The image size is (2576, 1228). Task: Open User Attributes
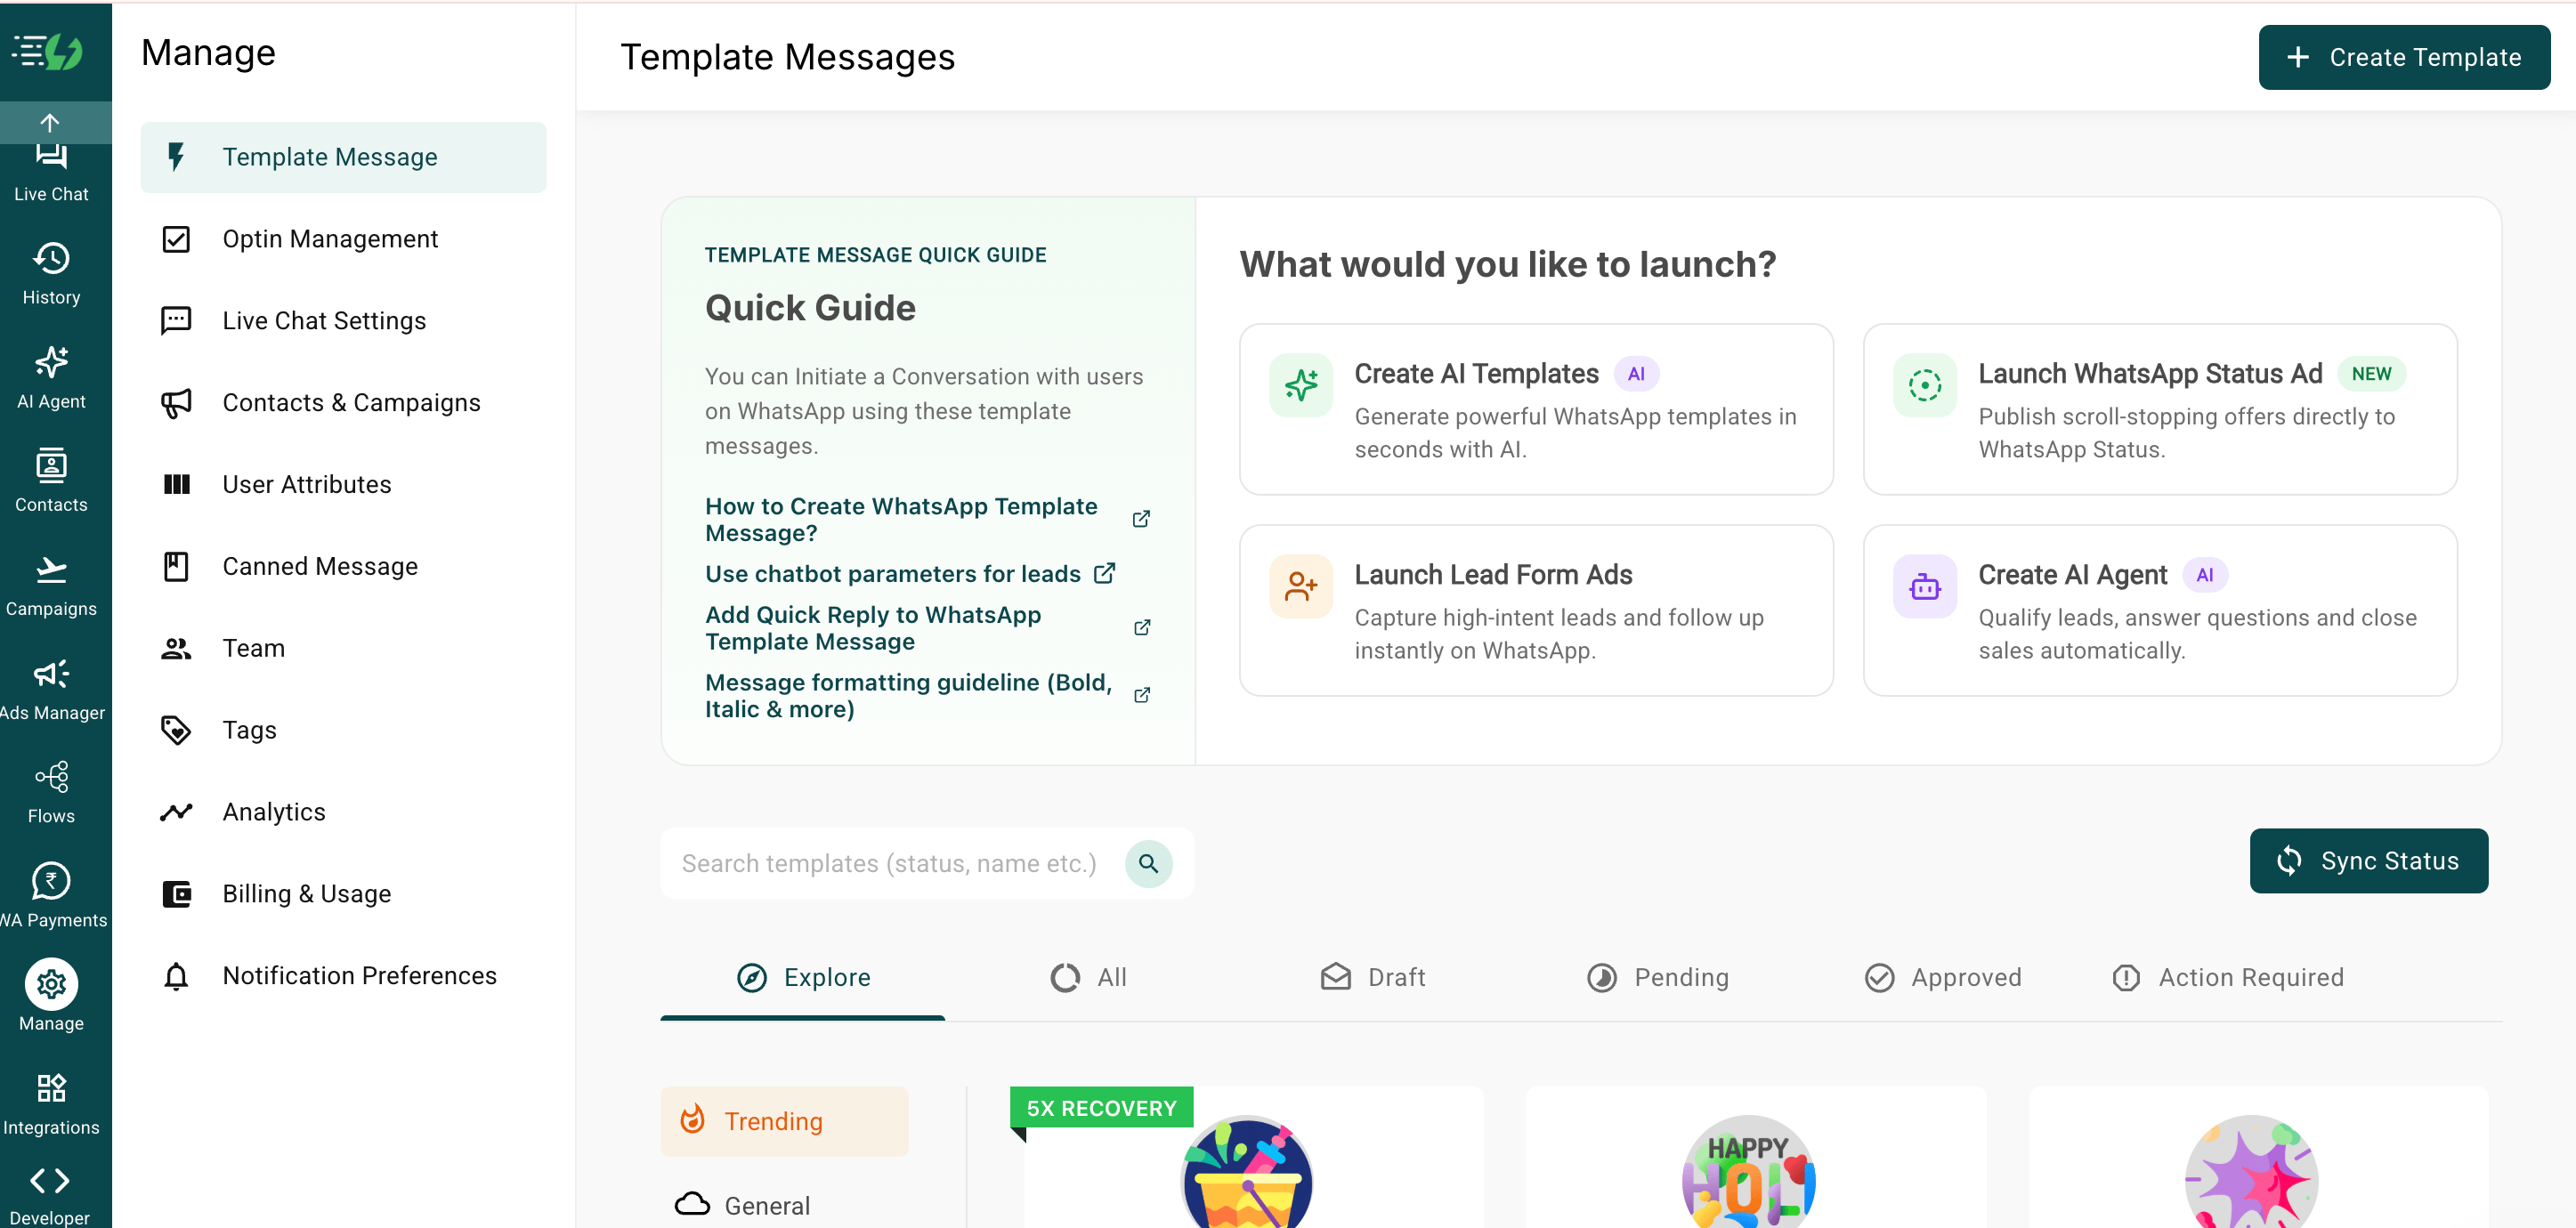click(x=343, y=484)
